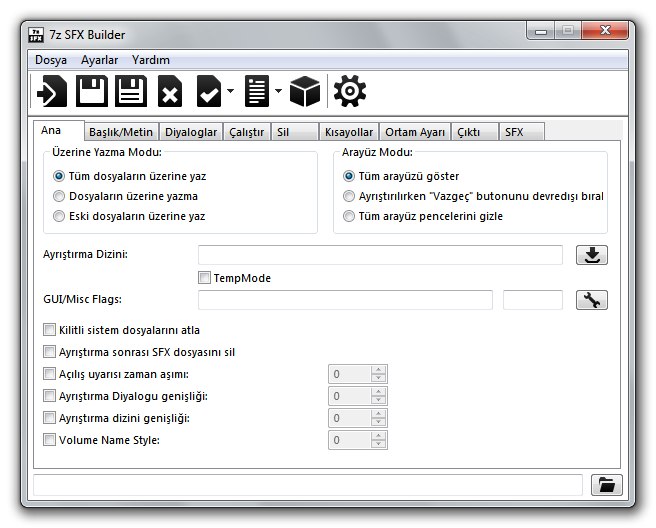Screen dimensions: 656x528
Task: Click the download arrow button beside Ayrıştırma Dizini
Action: 592,255
